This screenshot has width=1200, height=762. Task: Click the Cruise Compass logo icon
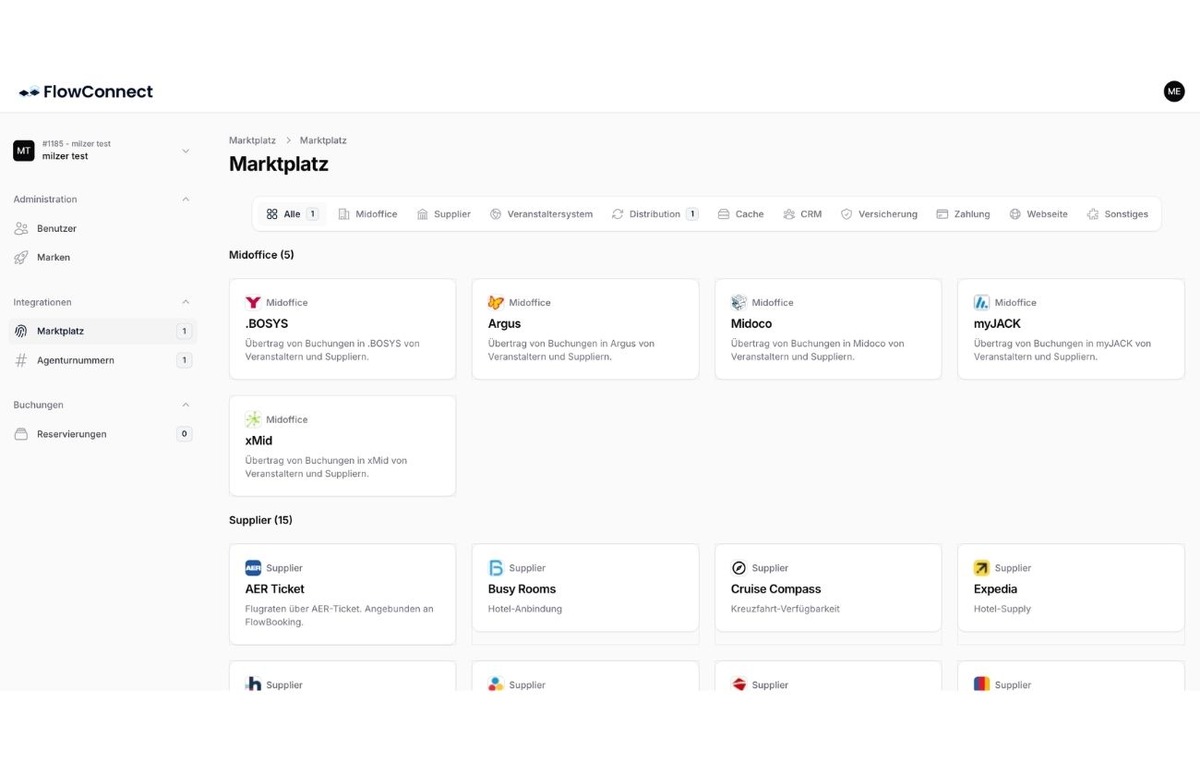pos(739,568)
